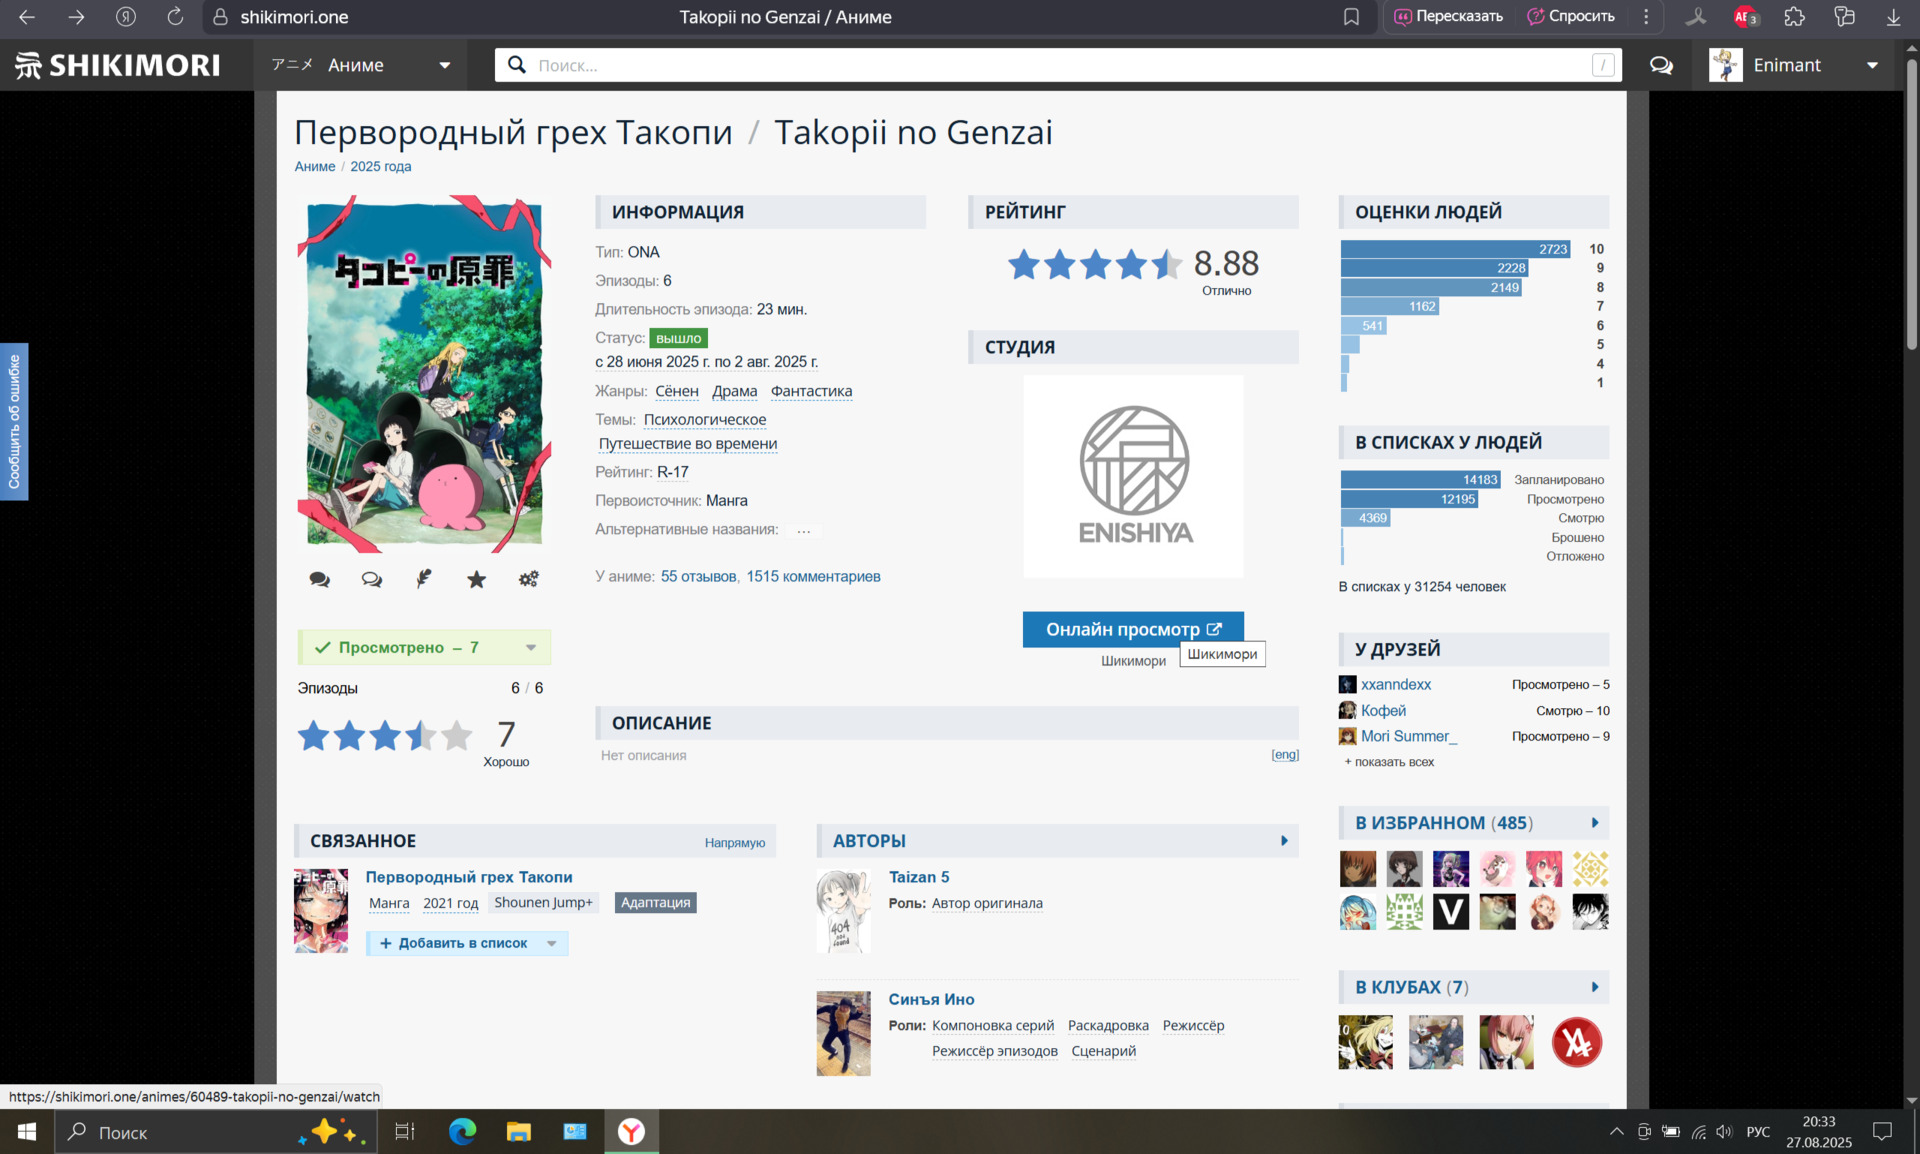
Task: Switch description to eng
Action: 1285,755
